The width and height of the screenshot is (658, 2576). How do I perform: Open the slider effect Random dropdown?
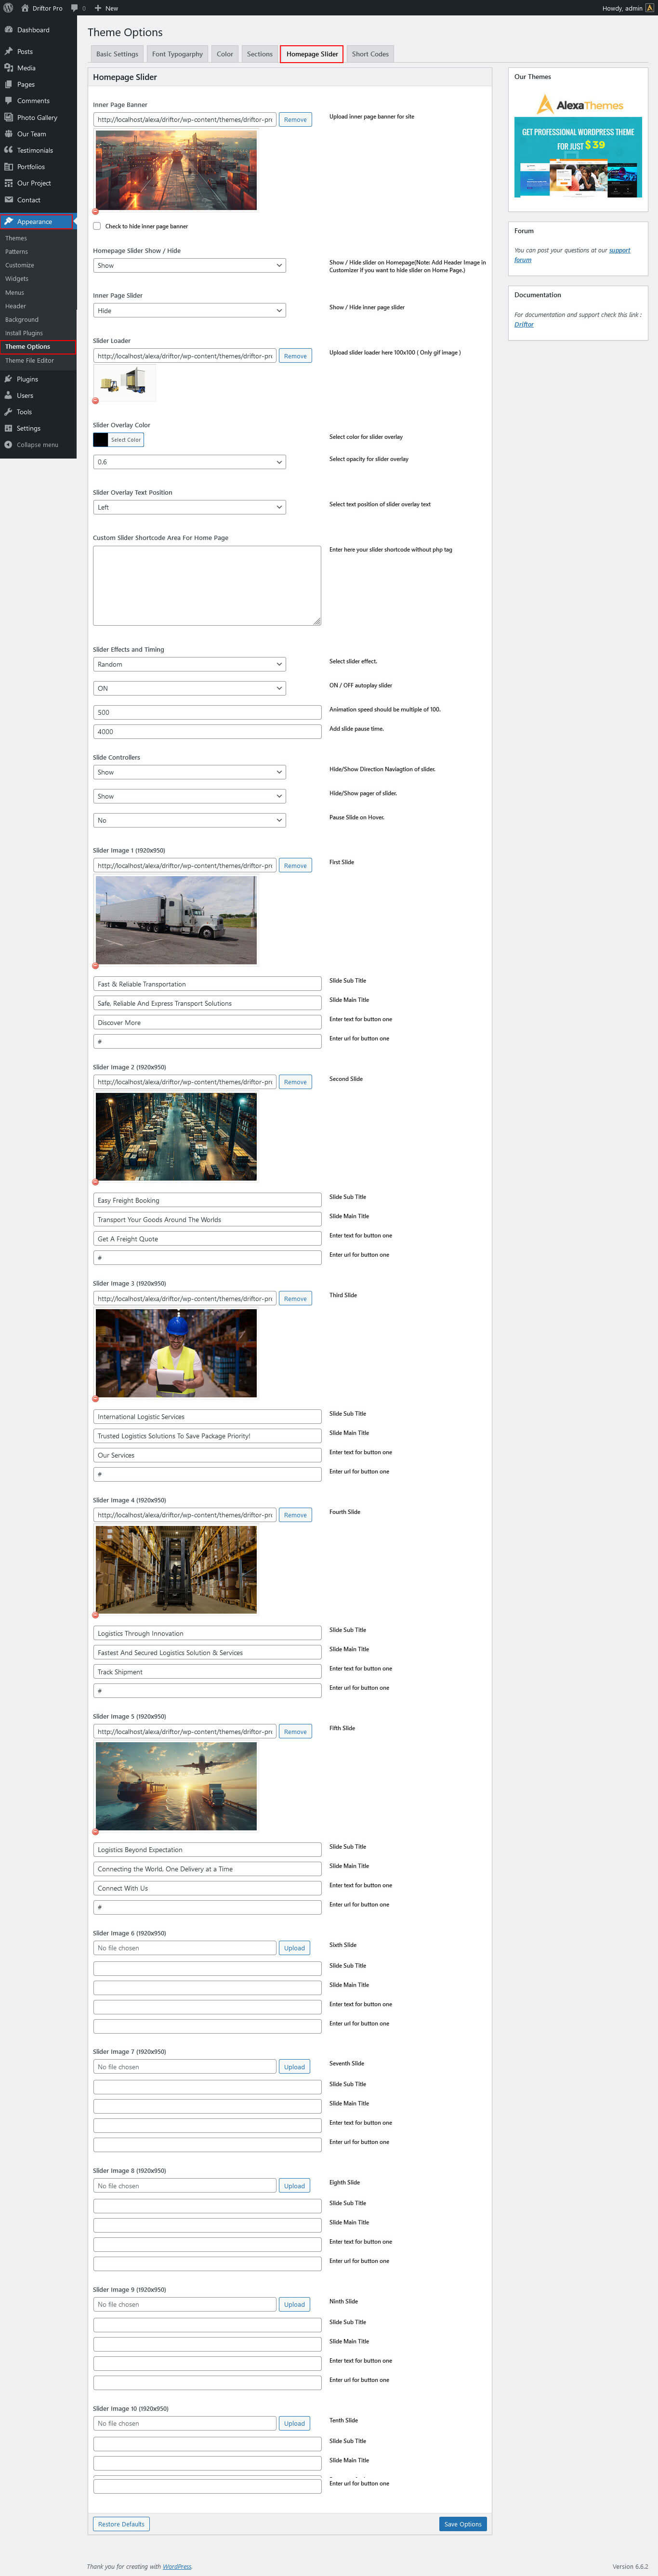[x=189, y=664]
